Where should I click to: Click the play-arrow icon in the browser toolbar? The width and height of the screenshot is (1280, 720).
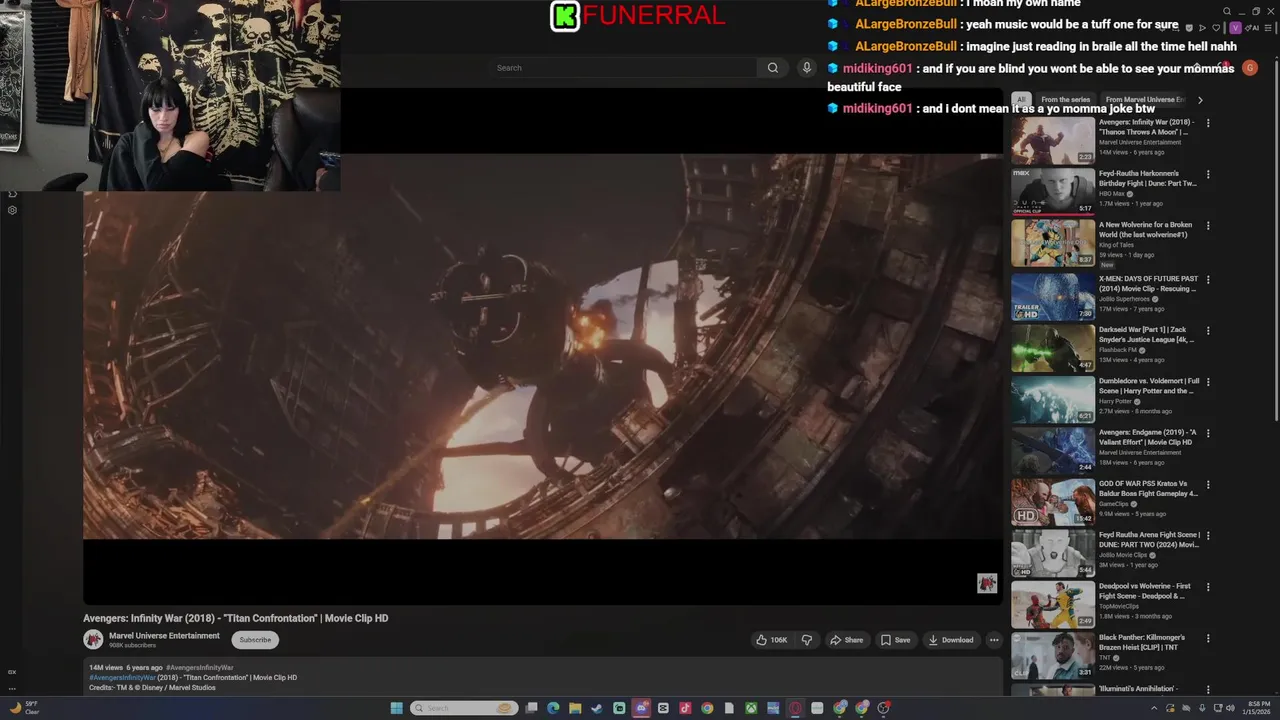click(1202, 28)
